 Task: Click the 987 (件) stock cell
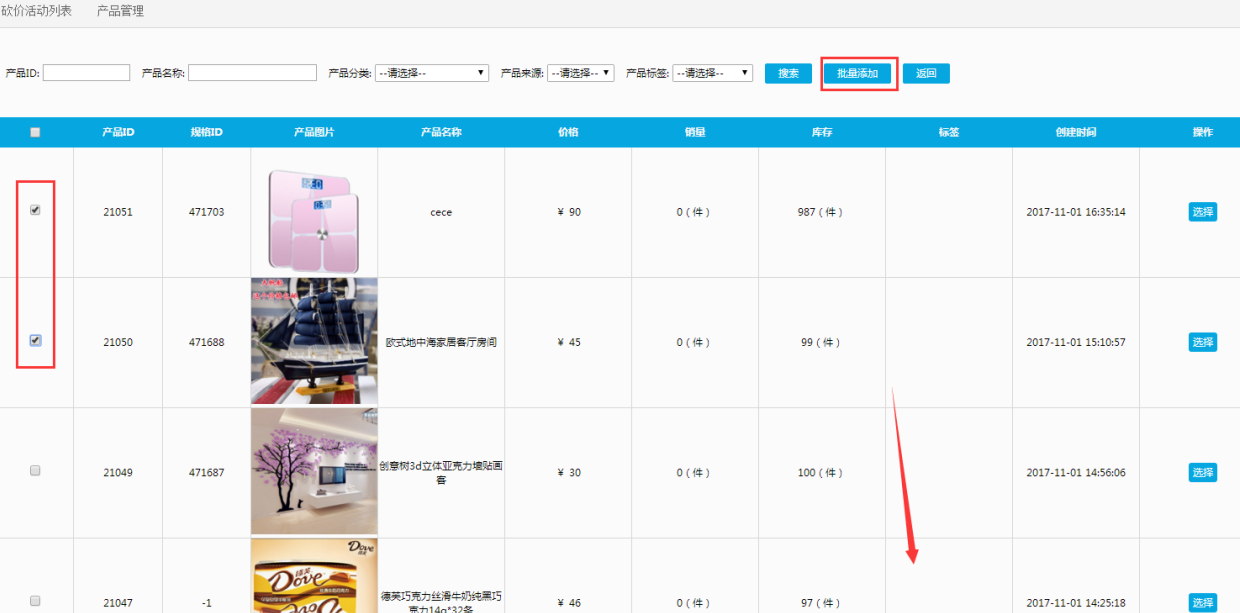pyautogui.click(x=821, y=212)
